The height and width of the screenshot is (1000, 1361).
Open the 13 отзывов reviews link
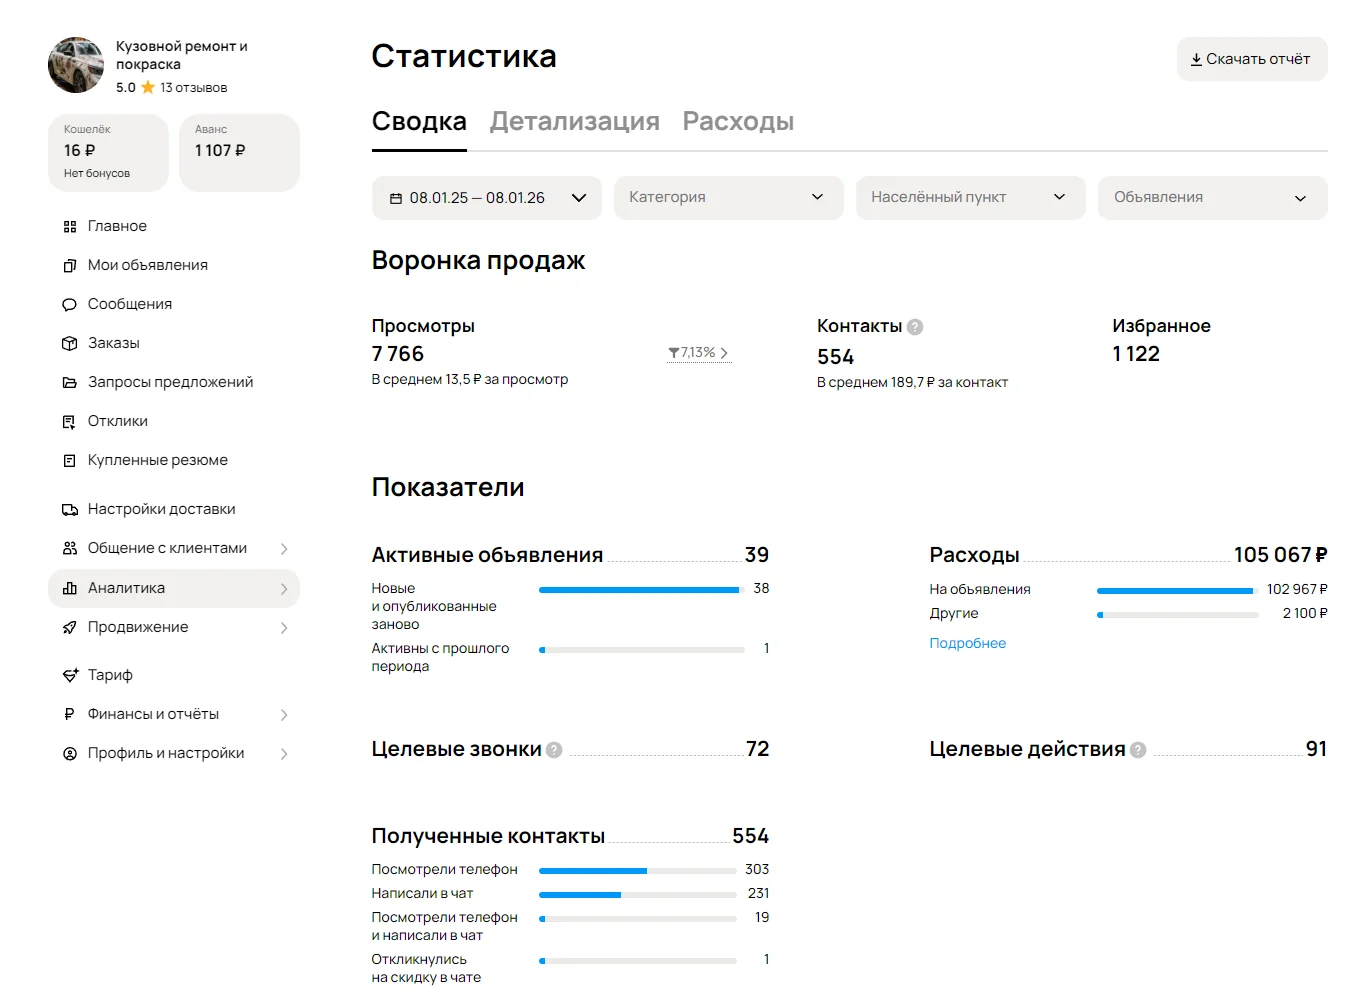[x=194, y=88]
